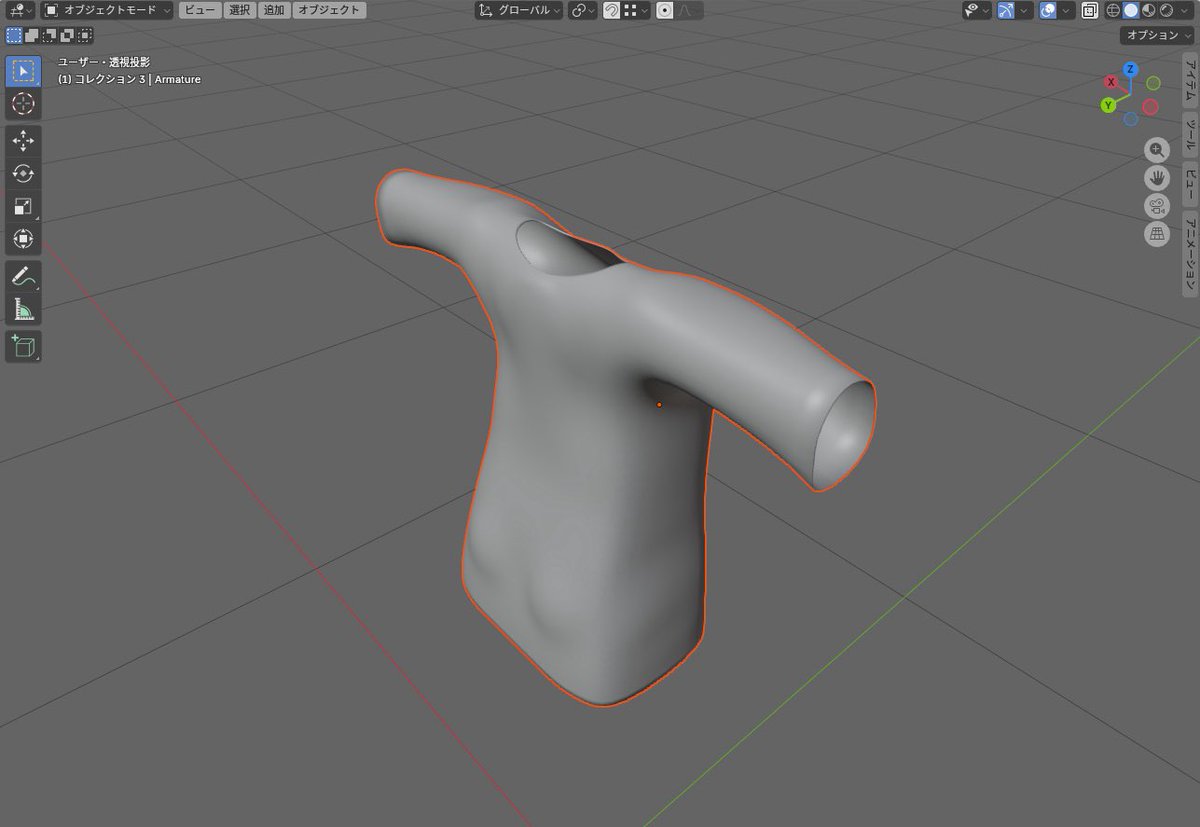Set invert selection mode icon
The height and width of the screenshot is (827, 1200).
coord(67,35)
